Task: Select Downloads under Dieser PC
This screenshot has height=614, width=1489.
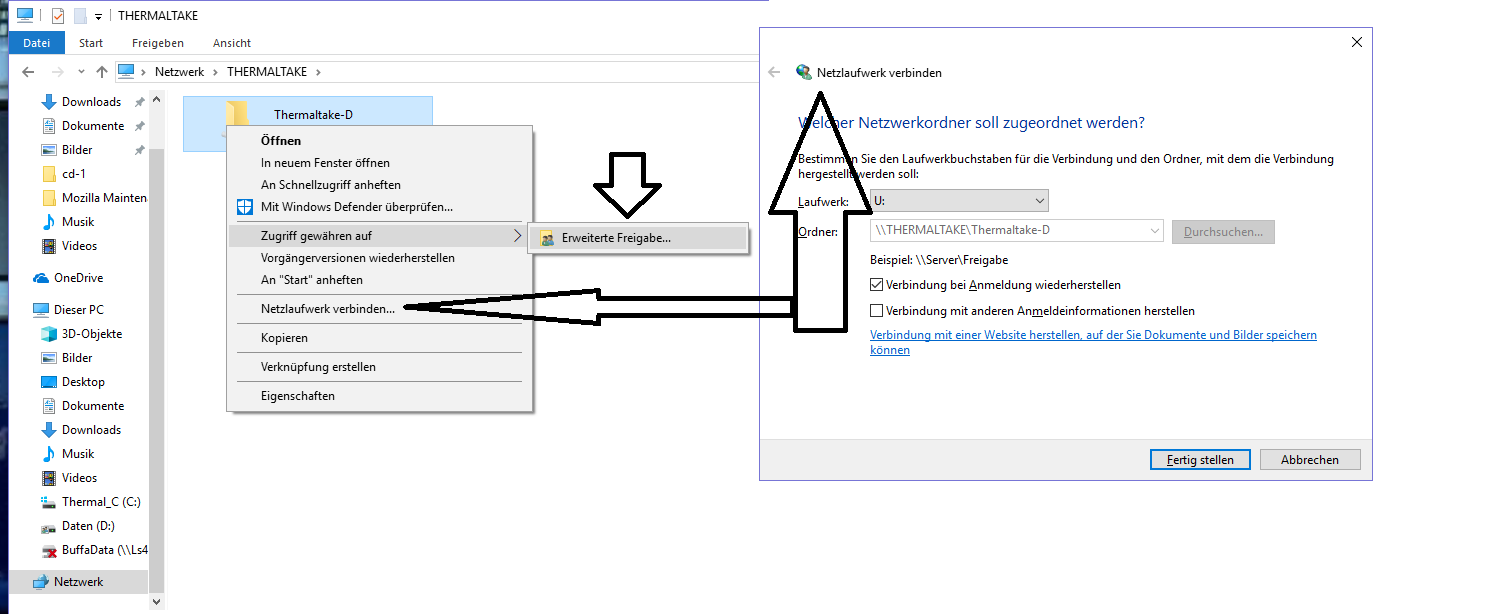Action: tap(91, 430)
